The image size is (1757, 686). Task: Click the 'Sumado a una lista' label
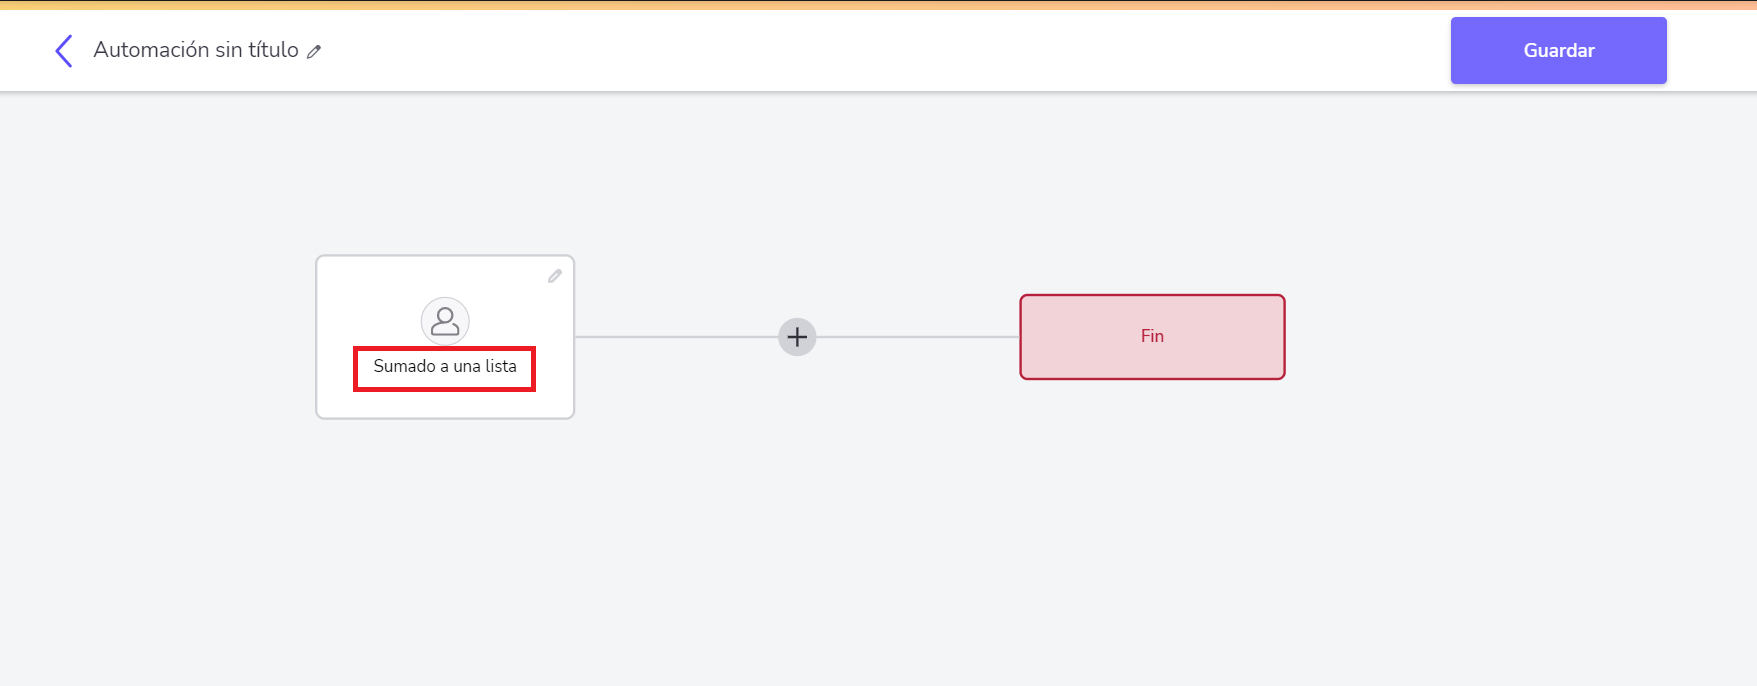coord(445,367)
